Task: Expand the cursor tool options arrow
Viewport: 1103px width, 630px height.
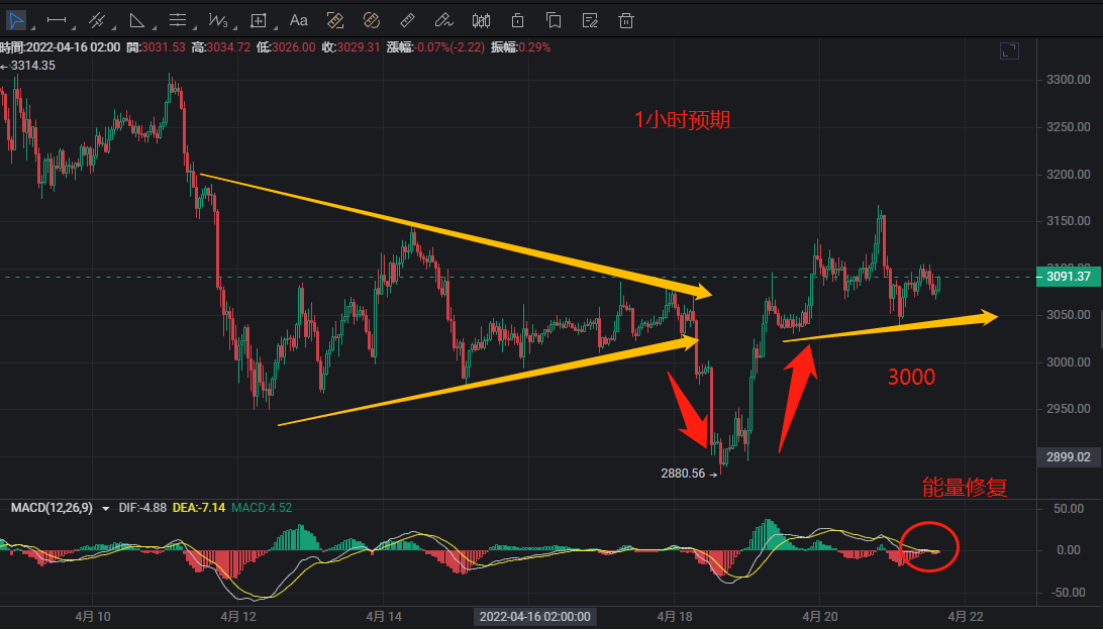Action: point(33,28)
